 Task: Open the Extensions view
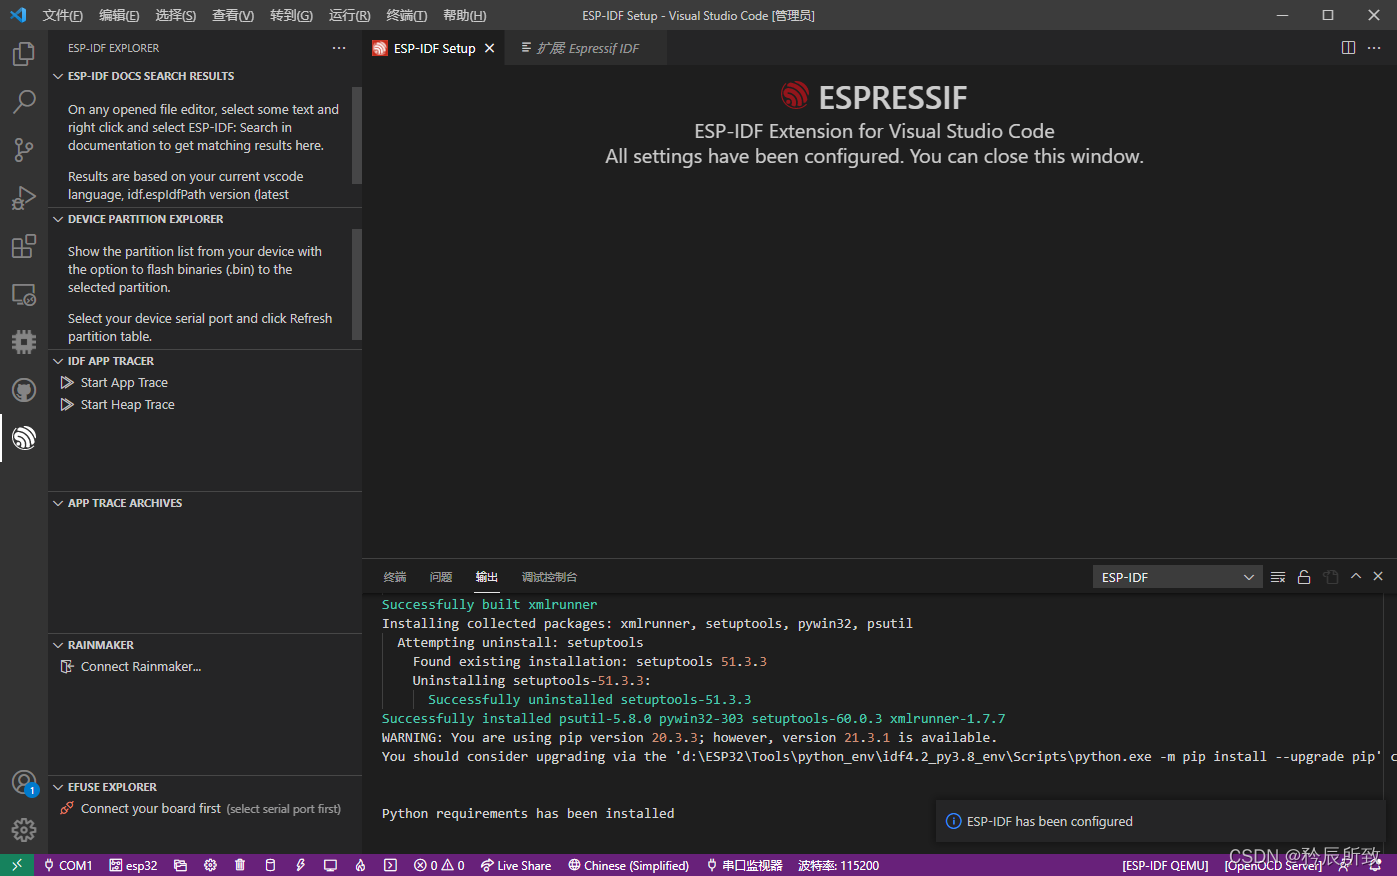(24, 246)
